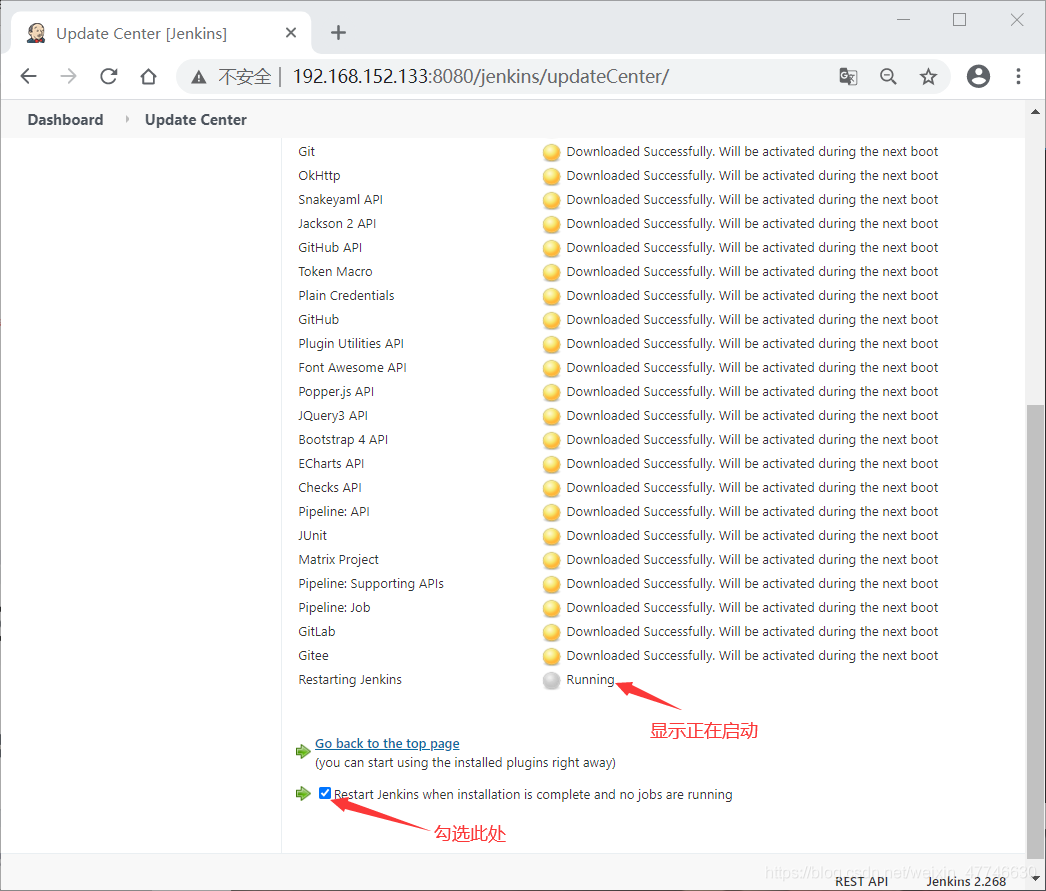Select the JQuery3 API plugin name
1046x891 pixels.
(x=333, y=415)
